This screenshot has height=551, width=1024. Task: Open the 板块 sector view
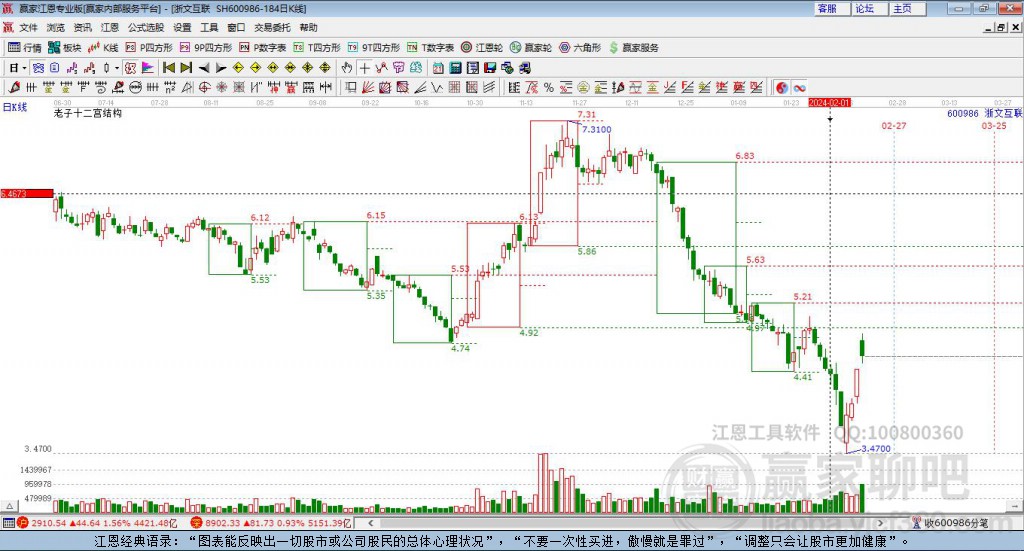point(65,48)
